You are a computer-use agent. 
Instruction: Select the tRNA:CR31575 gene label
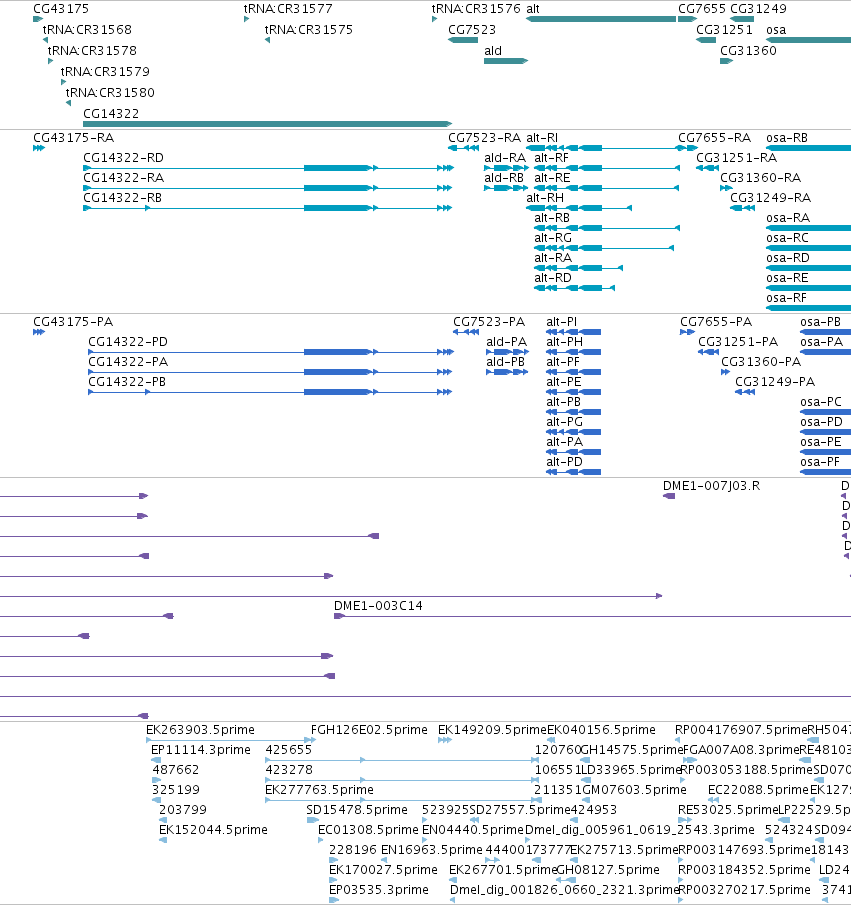[309, 29]
